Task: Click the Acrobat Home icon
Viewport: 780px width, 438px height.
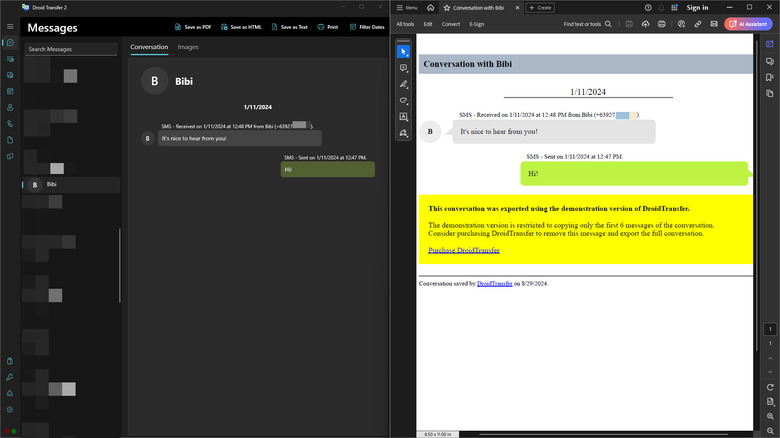Action: point(430,7)
